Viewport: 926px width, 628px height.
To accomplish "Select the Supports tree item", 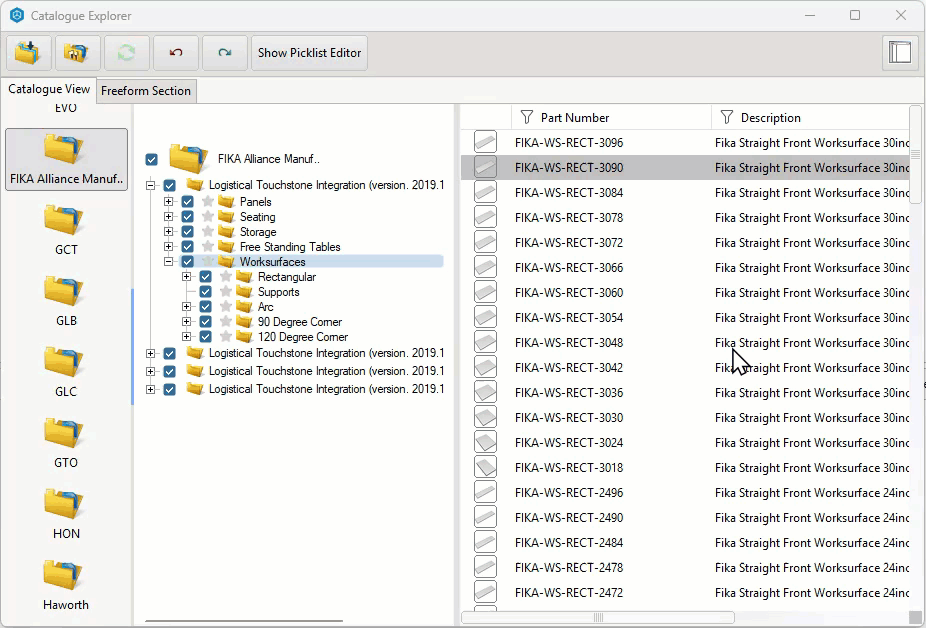I will point(279,292).
